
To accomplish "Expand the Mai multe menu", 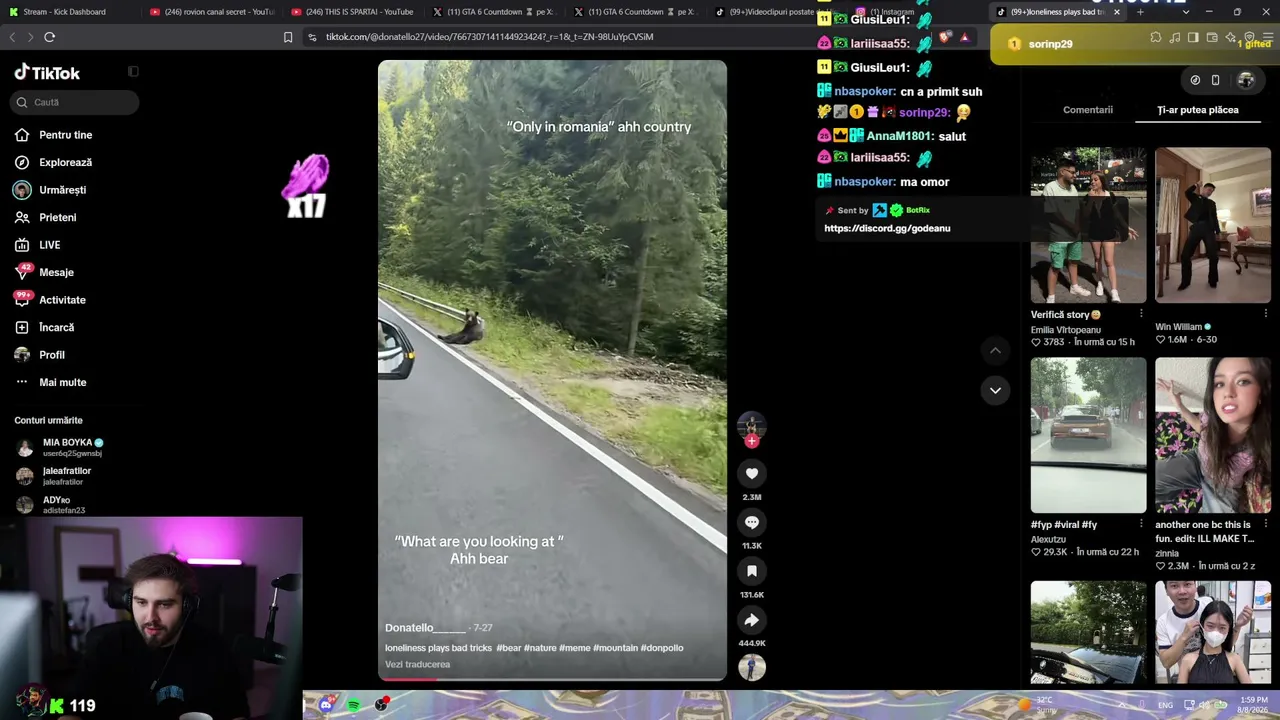I will point(62,382).
